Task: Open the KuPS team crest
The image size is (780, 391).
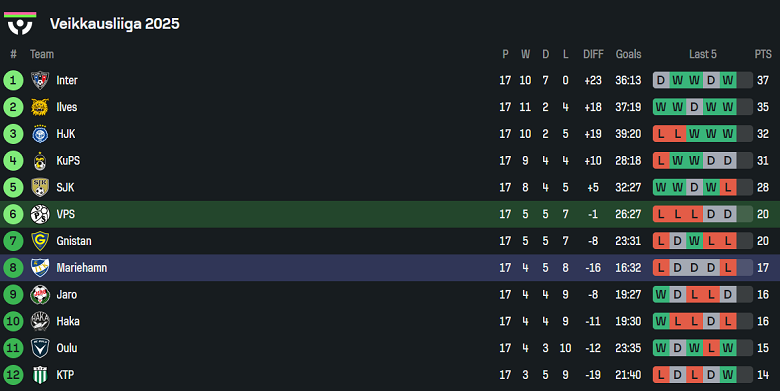Action: point(40,161)
